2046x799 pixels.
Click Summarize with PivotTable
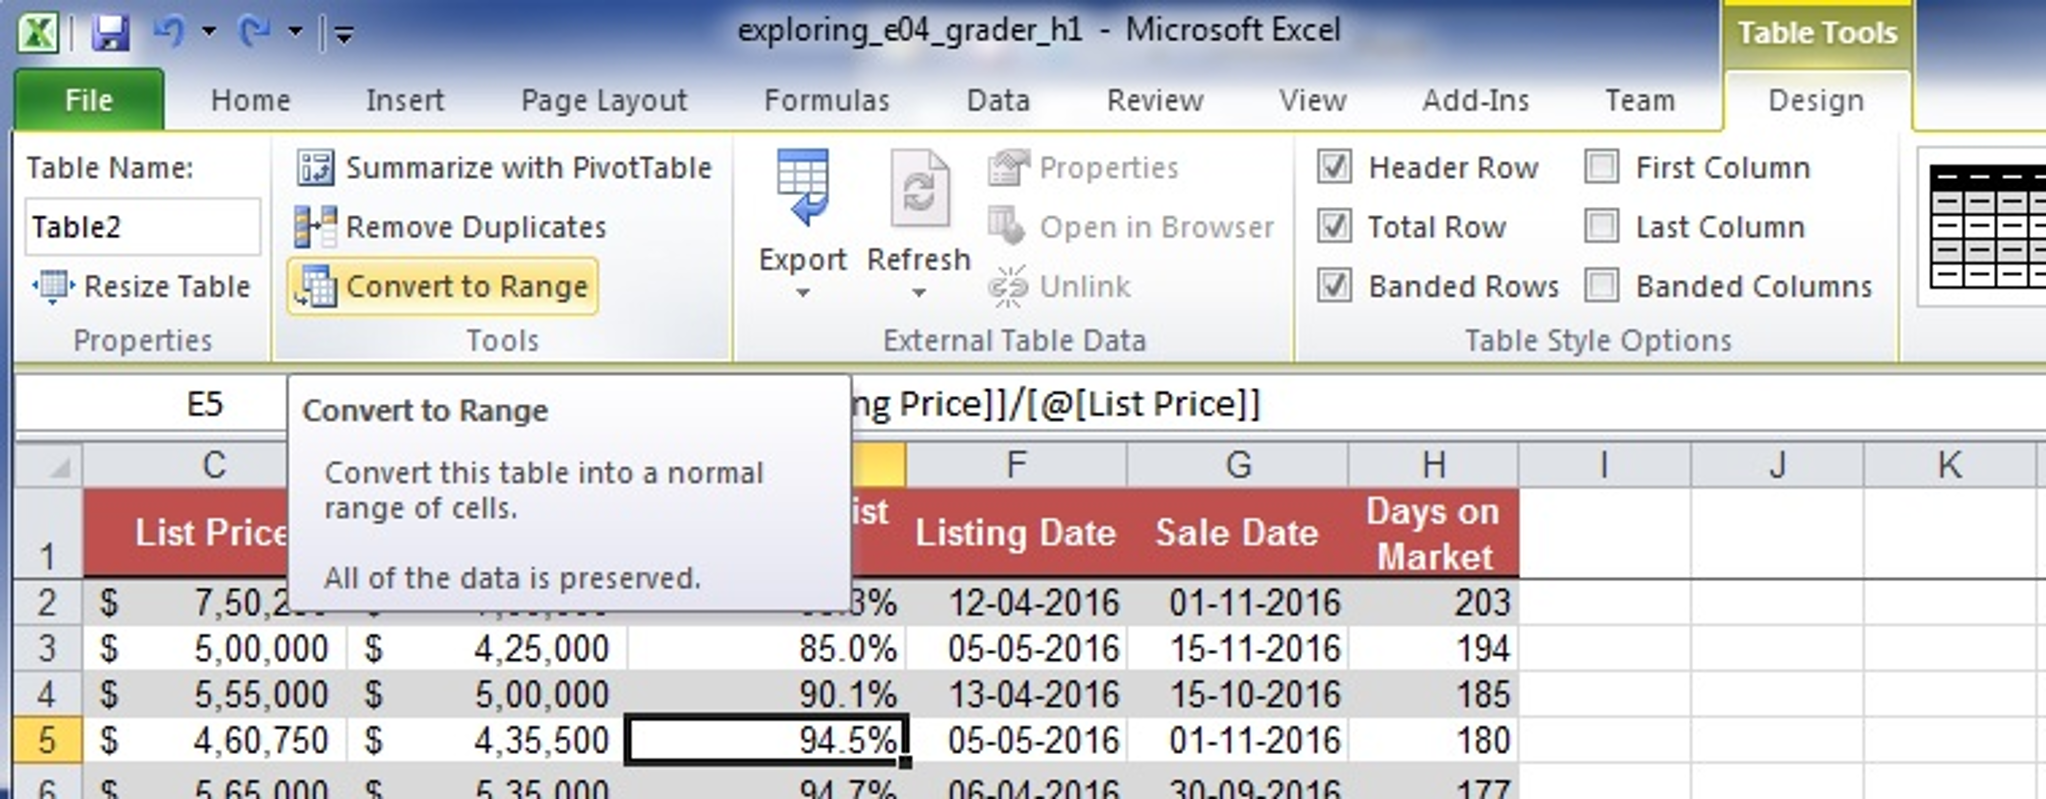[503, 168]
